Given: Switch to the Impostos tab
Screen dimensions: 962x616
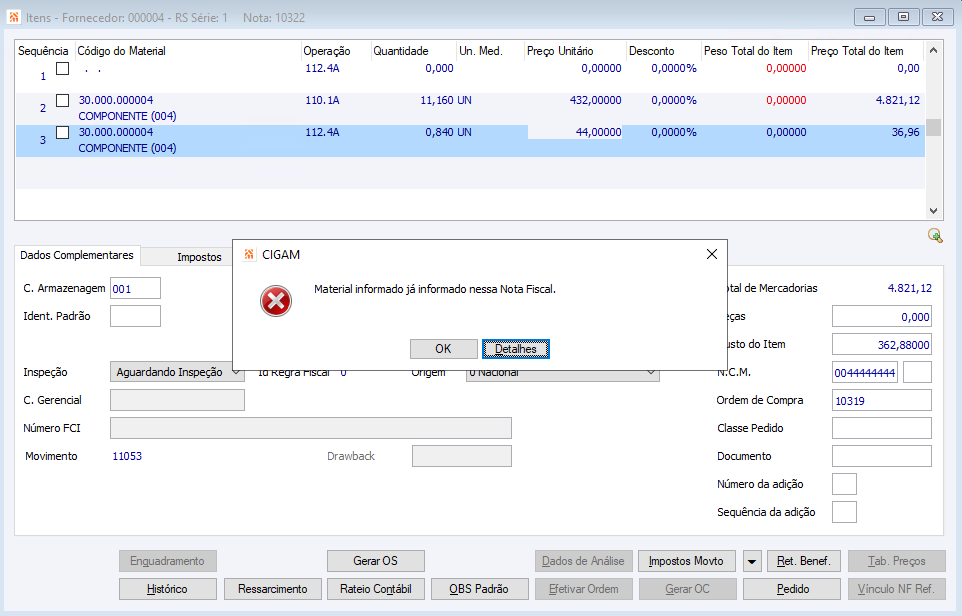Looking at the screenshot, I should 199,257.
